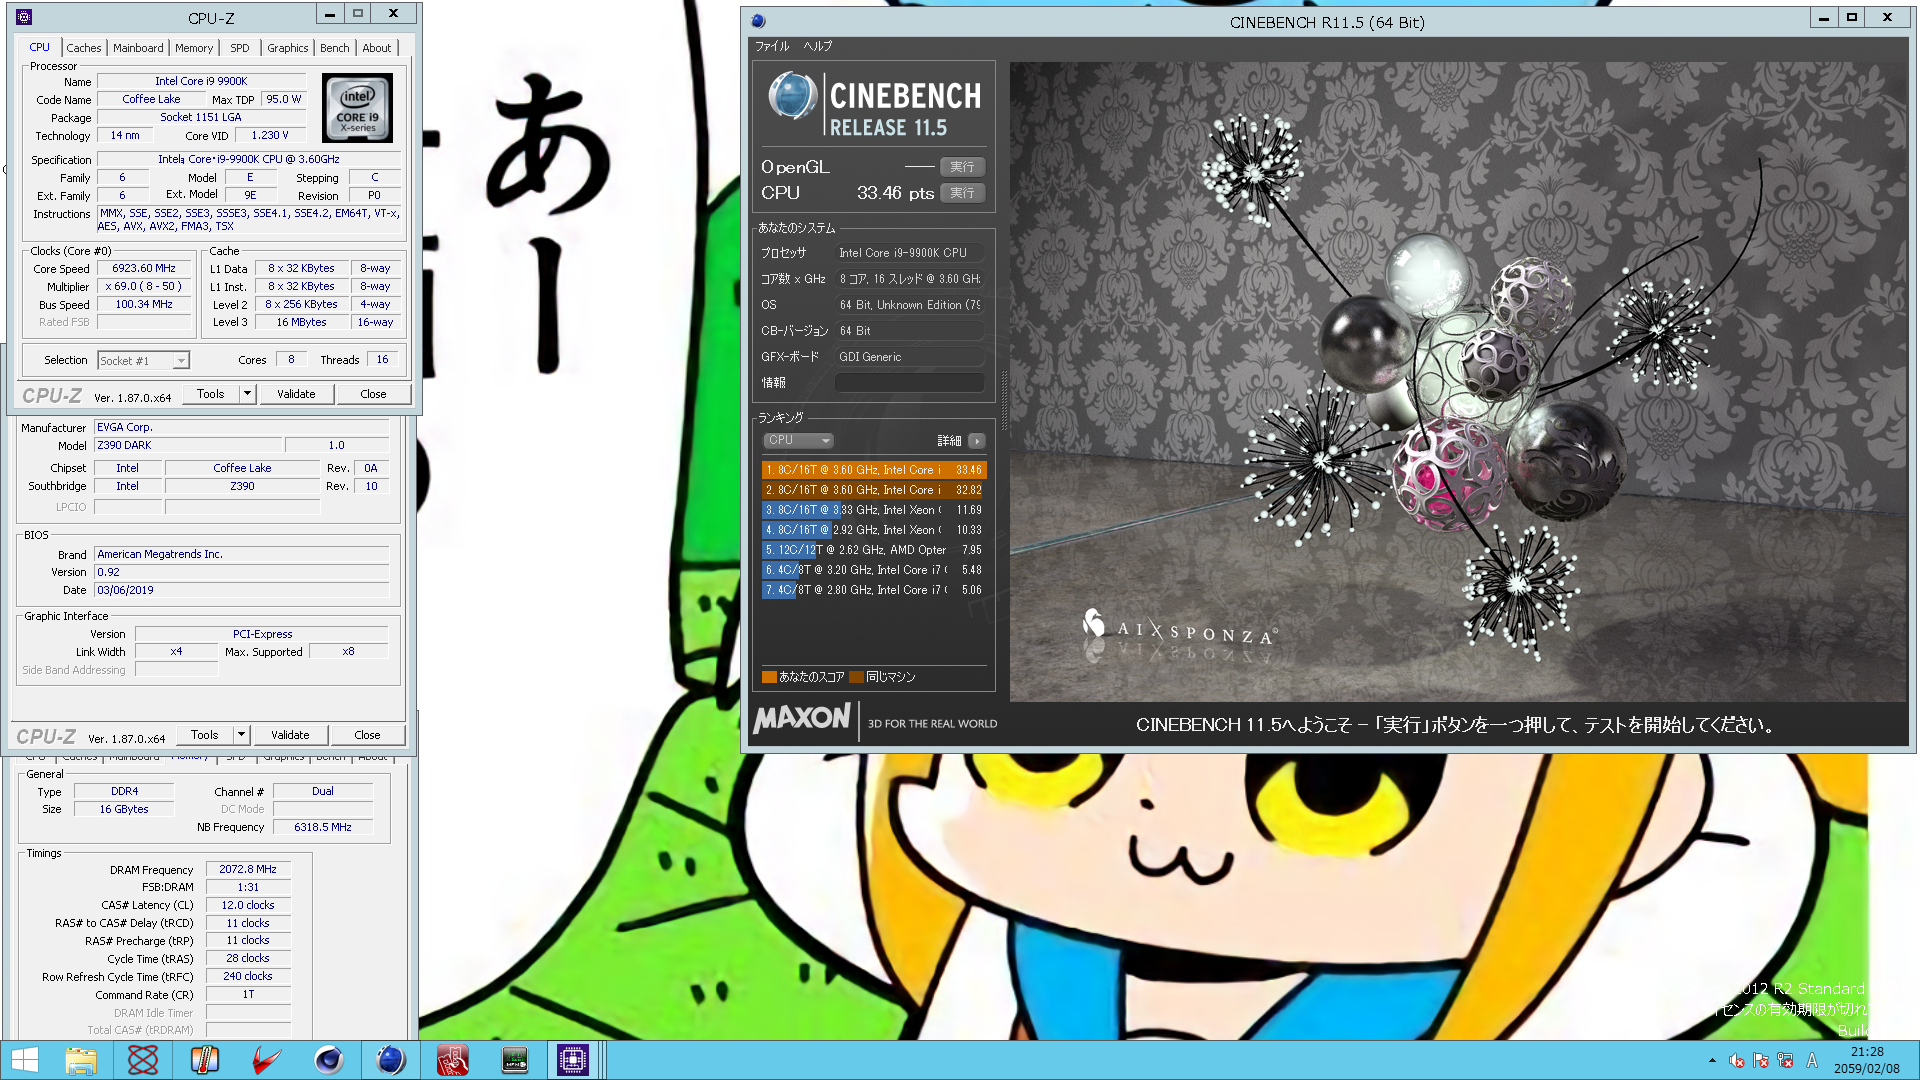Open the thermometer temperature monitor taskbar icon
Image resolution: width=1920 pixels, height=1080 pixels.
(205, 1060)
